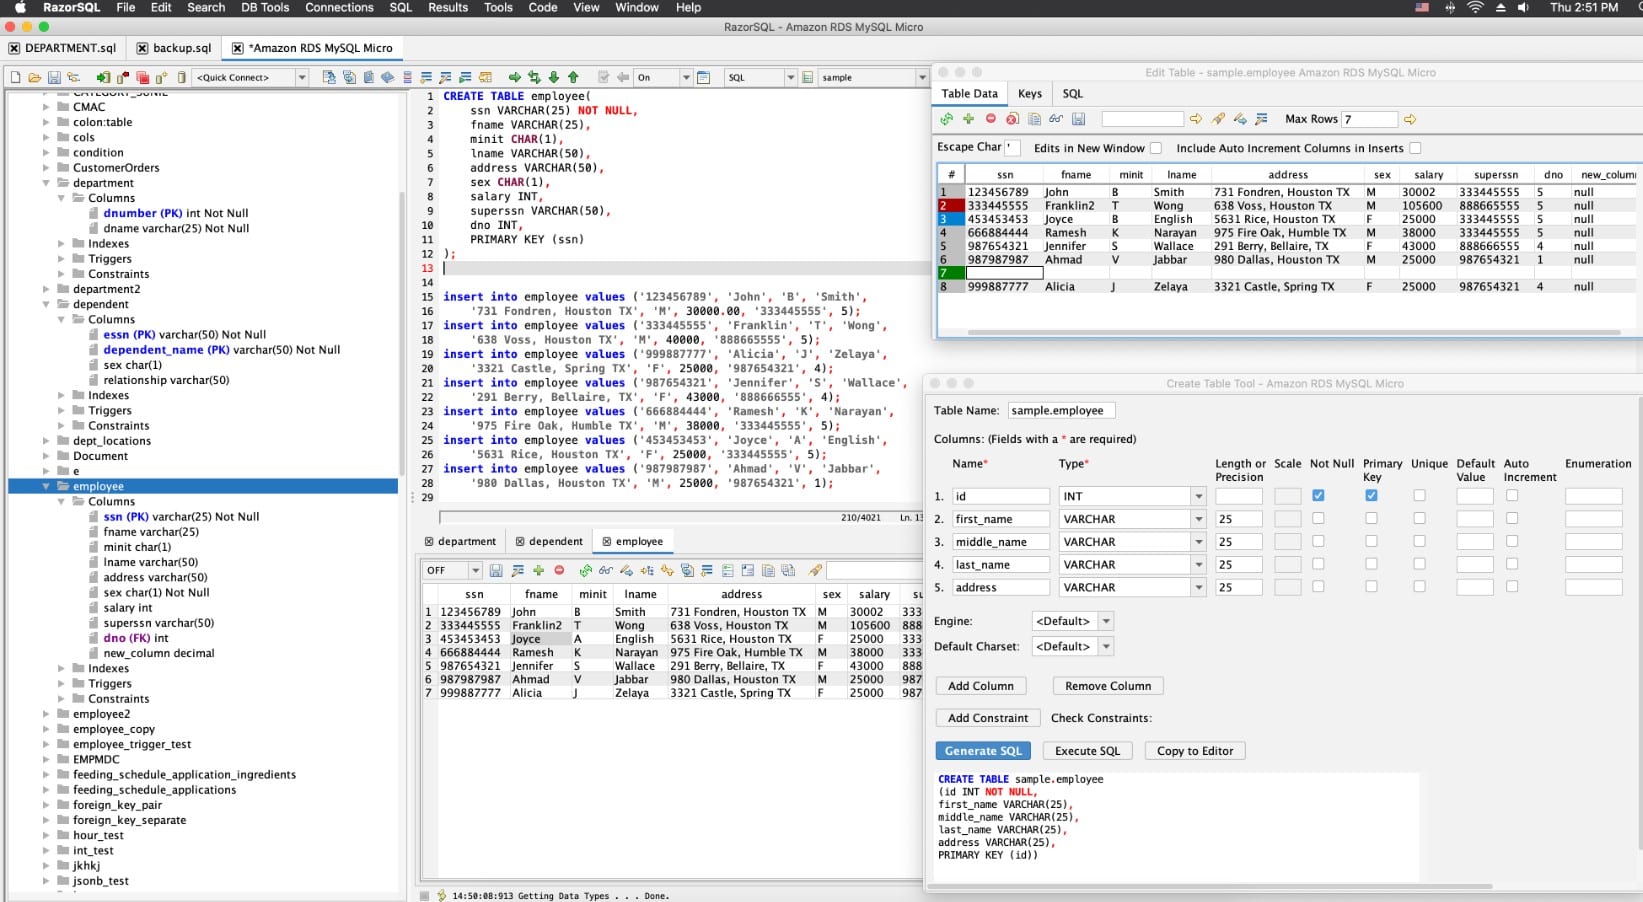Click volume icon in macOS menu bar
The width and height of the screenshot is (1643, 902).
[x=1523, y=7]
